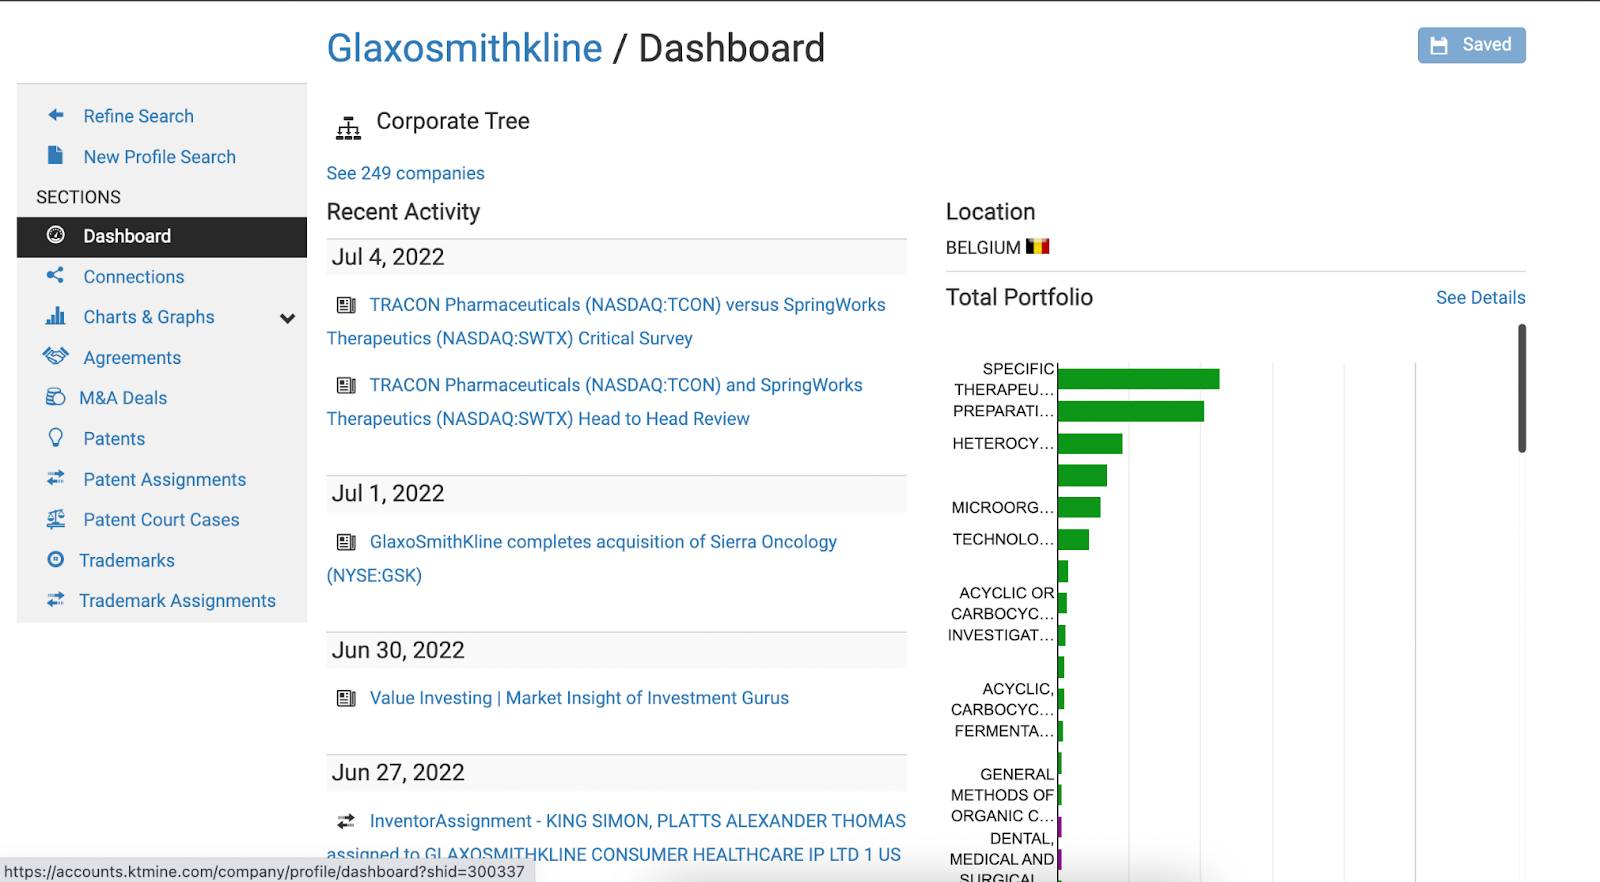Click the DENTAL, MEDICAL AND SURGICAL label
The height and width of the screenshot is (882, 1600).
pos(1002,858)
